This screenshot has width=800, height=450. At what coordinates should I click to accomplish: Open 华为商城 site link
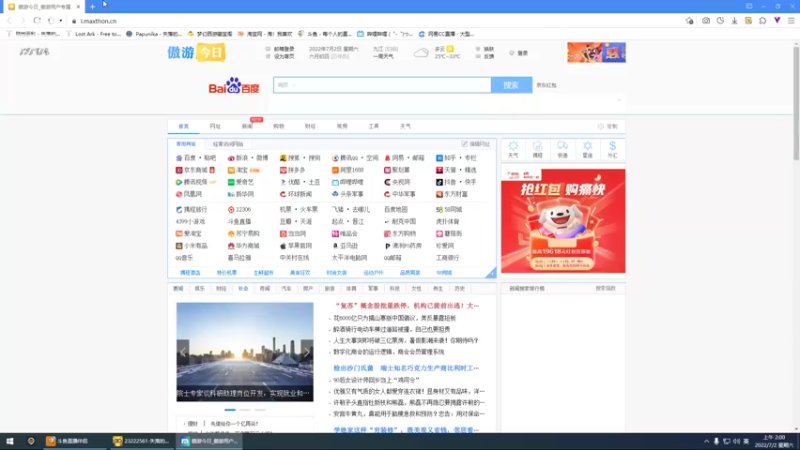(243, 246)
